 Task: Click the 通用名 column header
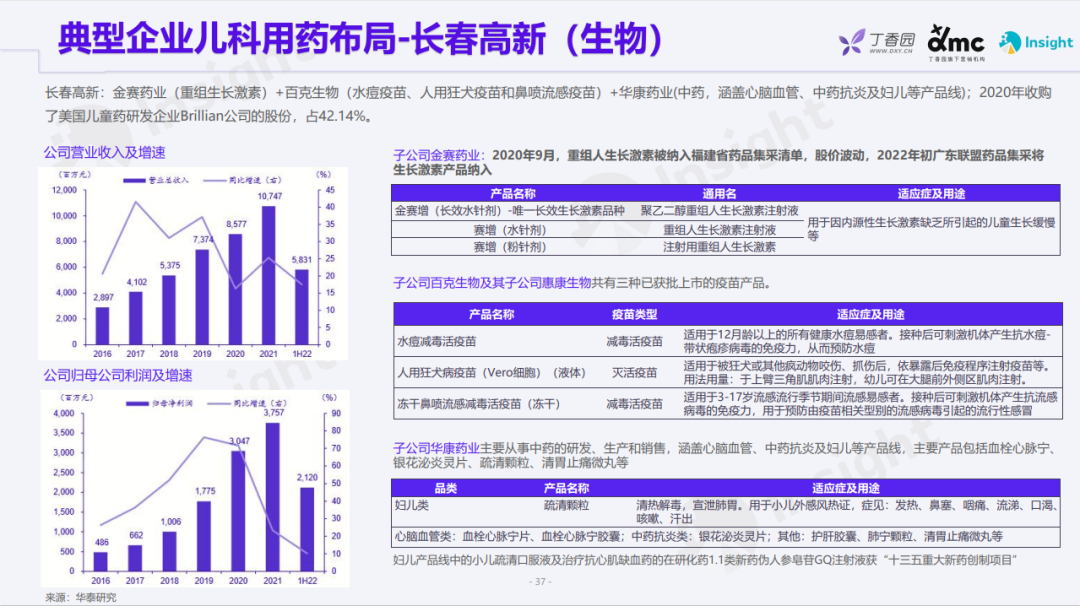pos(719,194)
